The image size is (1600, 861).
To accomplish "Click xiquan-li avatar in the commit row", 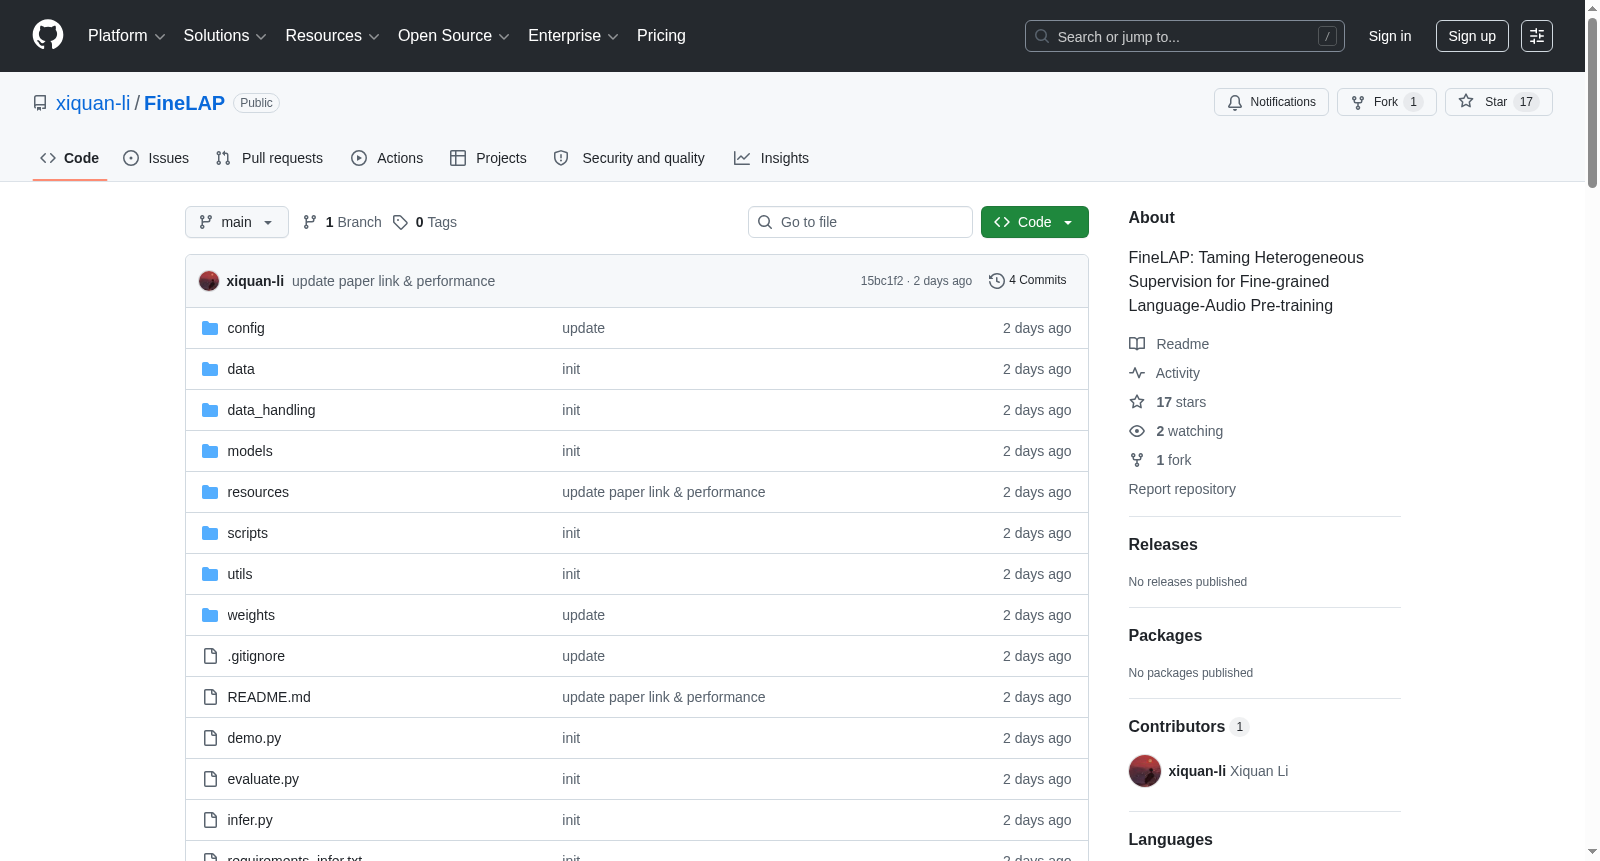I will click(x=209, y=281).
